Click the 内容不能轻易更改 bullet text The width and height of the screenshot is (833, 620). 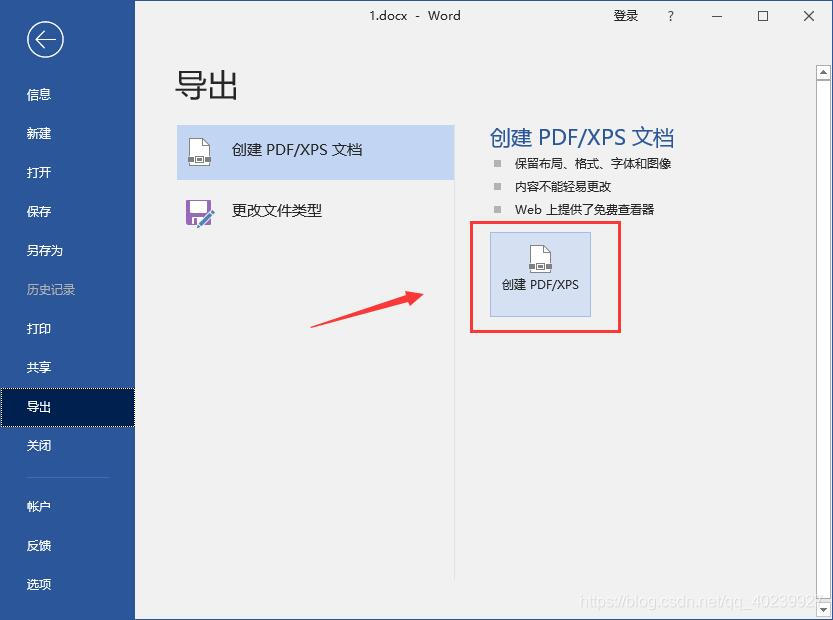point(563,186)
